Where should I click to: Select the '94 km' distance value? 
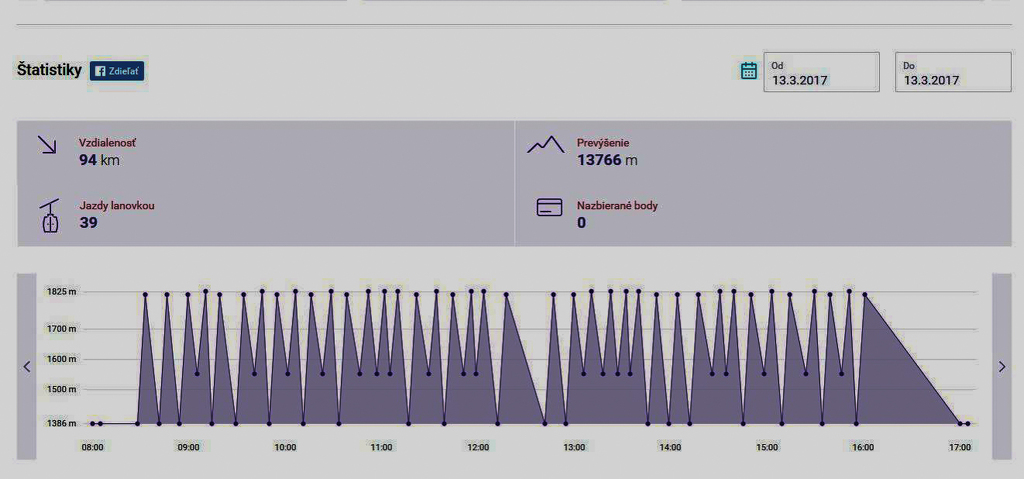[x=99, y=159]
